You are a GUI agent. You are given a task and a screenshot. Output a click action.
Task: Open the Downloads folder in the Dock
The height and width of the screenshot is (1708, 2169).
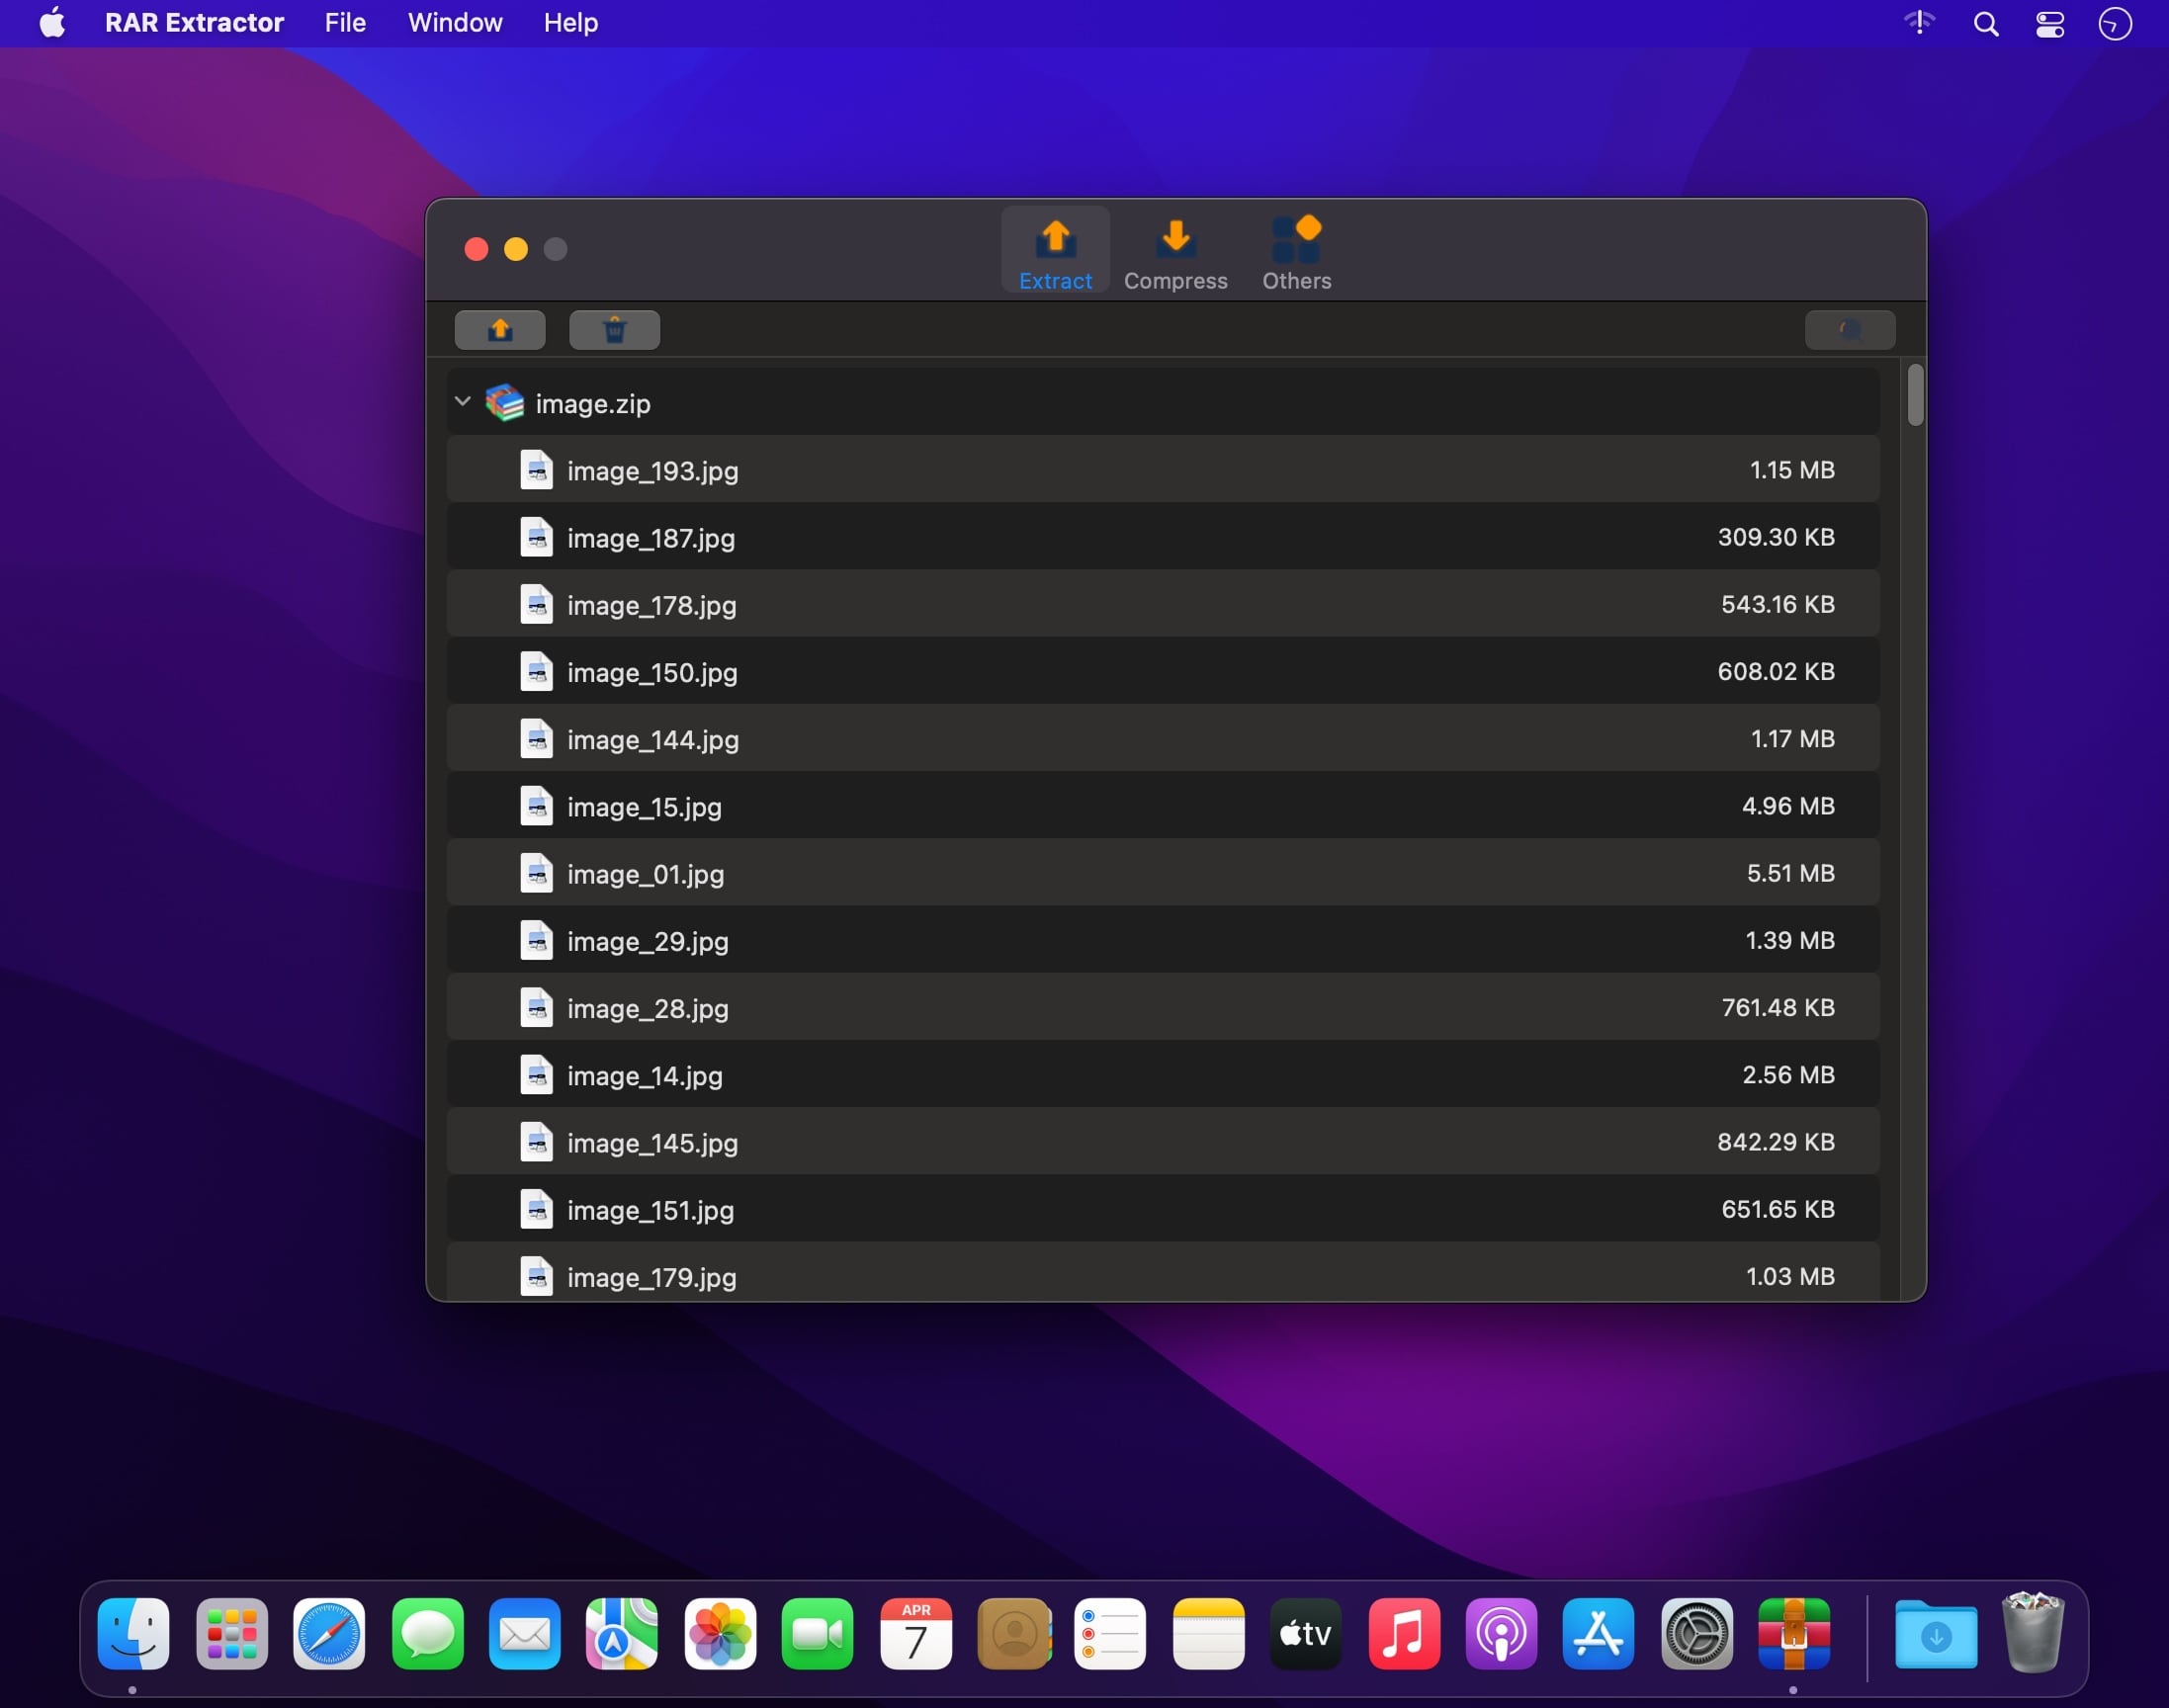click(1935, 1634)
